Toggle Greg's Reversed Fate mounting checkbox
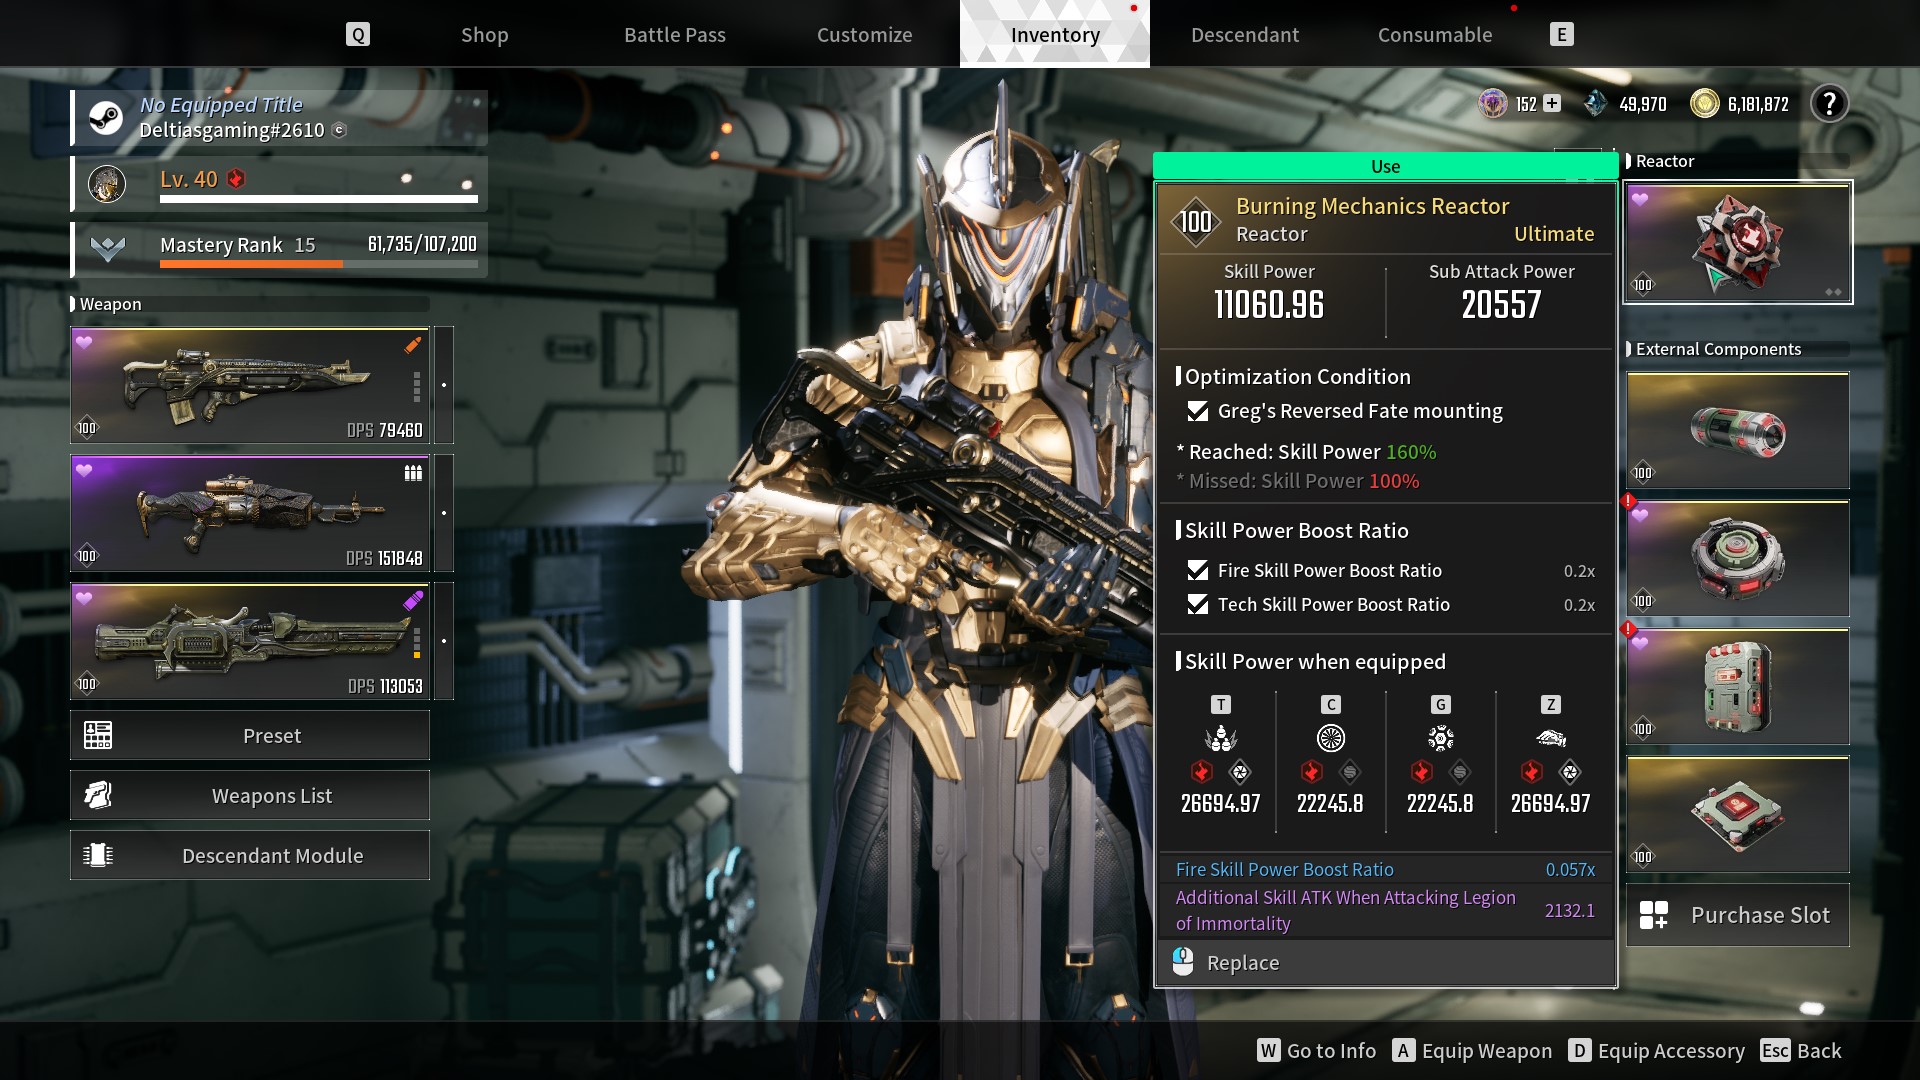Screen dimensions: 1920x1080 (x=1197, y=411)
